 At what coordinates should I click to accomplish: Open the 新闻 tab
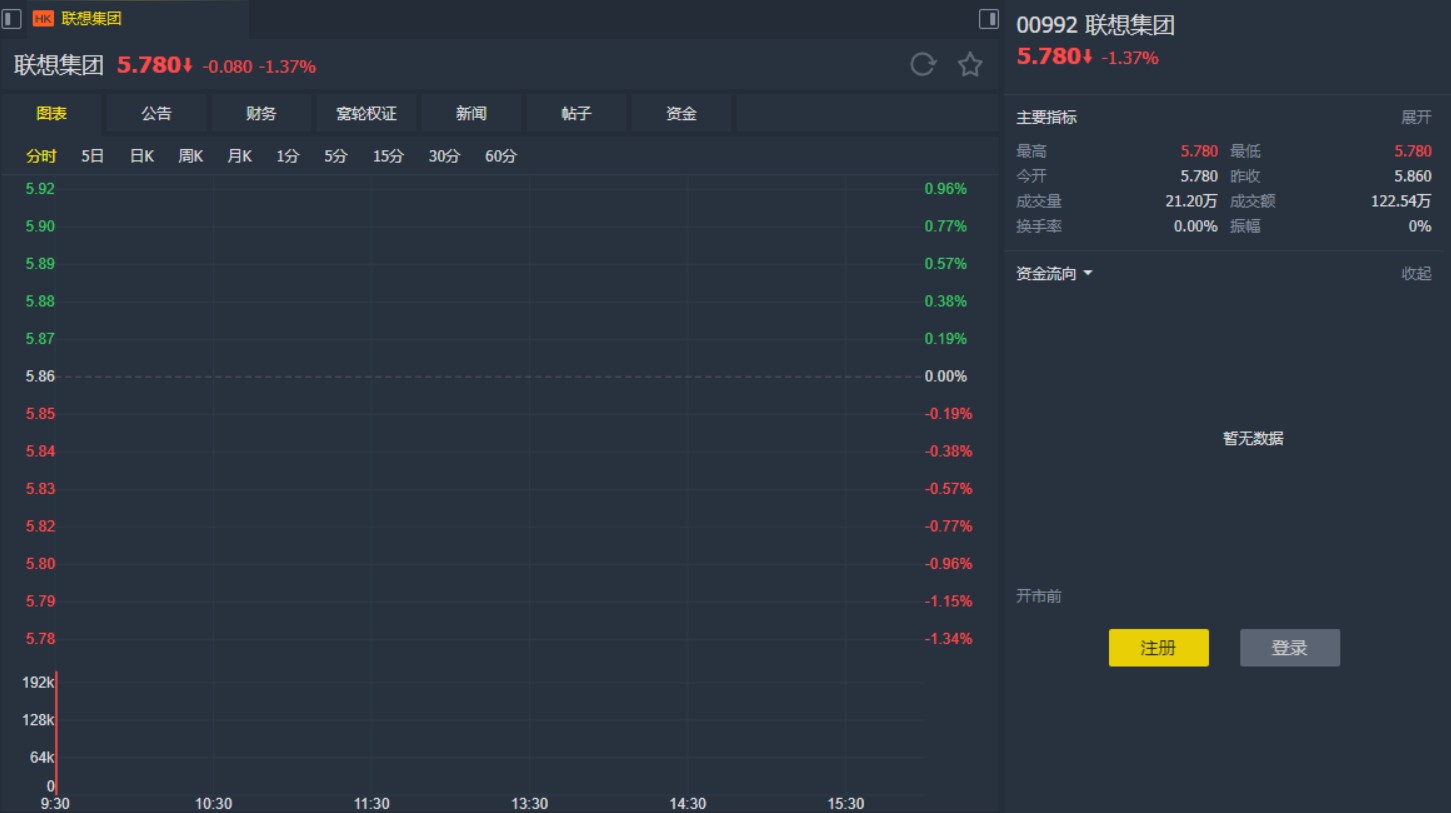(470, 113)
